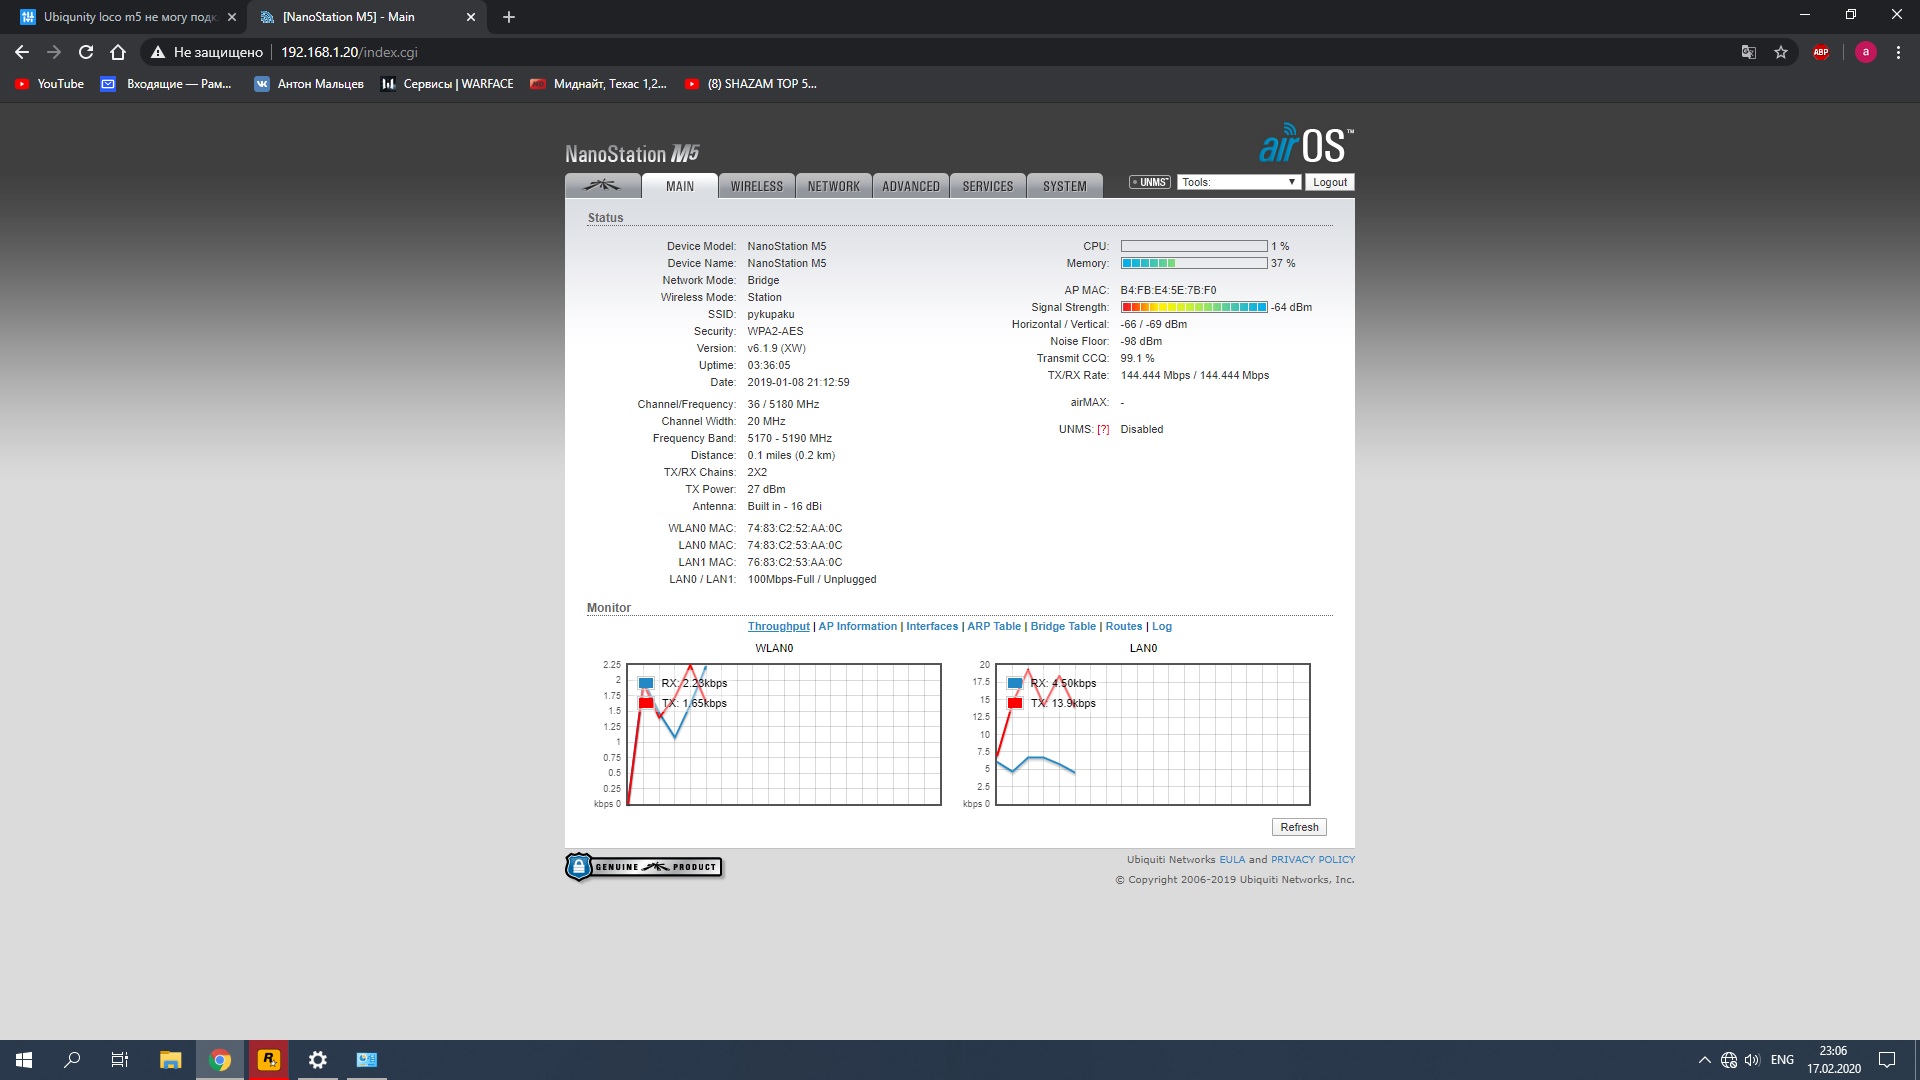Open the EULA link

1232,860
